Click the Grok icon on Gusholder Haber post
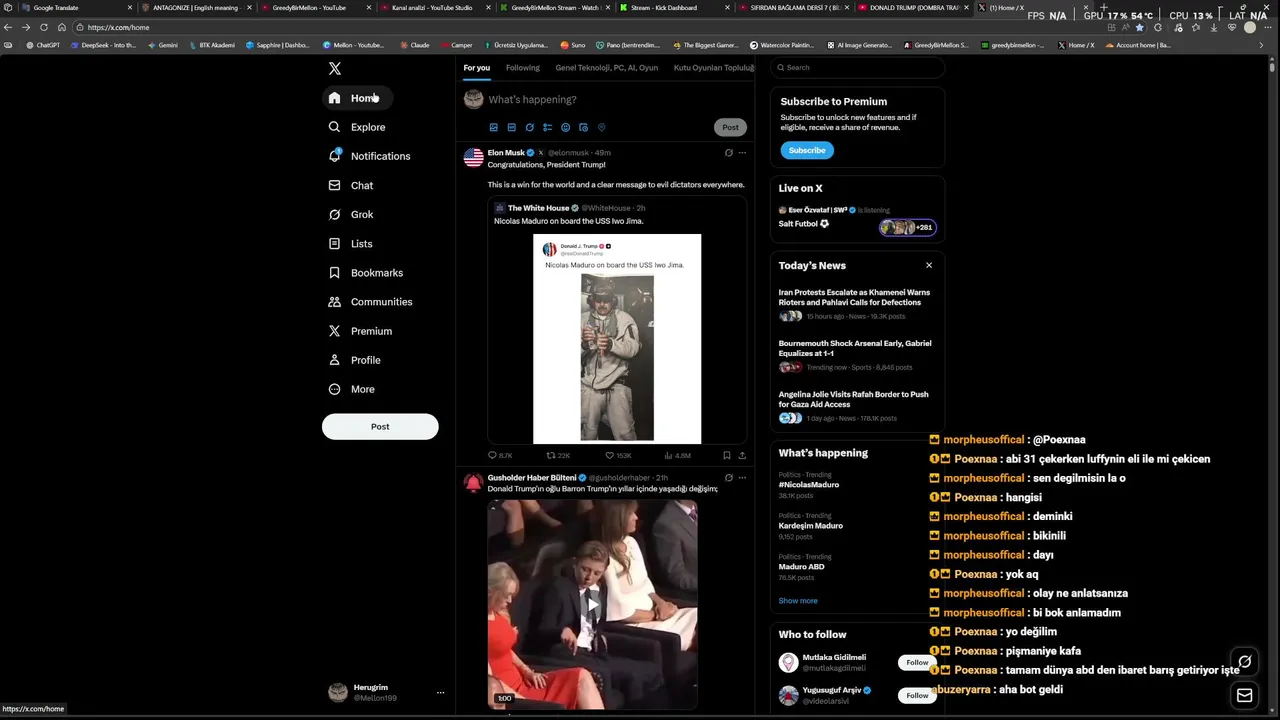The height and width of the screenshot is (720, 1280). (728, 478)
